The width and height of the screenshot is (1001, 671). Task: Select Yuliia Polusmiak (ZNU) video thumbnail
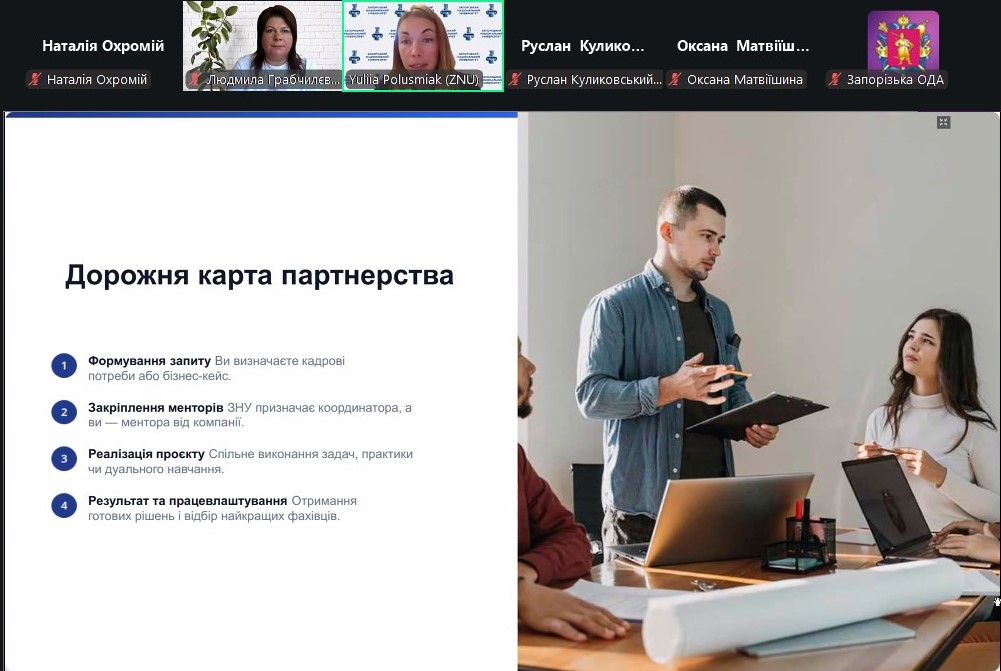click(x=423, y=46)
